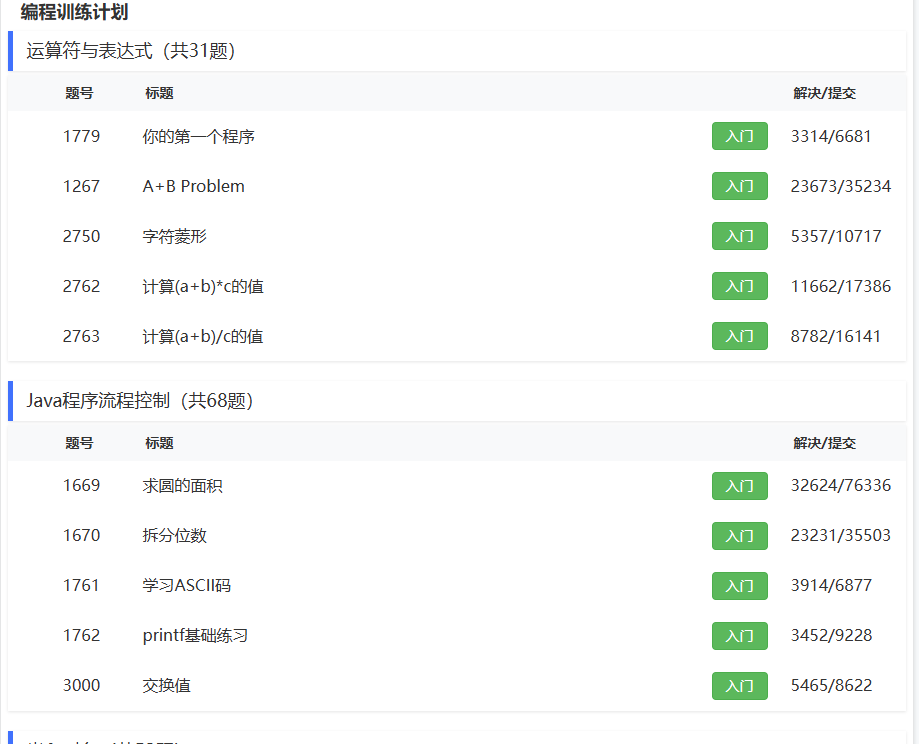Click the 入门 badge for problem 1761
Screen dimensions: 919x744
click(740, 586)
